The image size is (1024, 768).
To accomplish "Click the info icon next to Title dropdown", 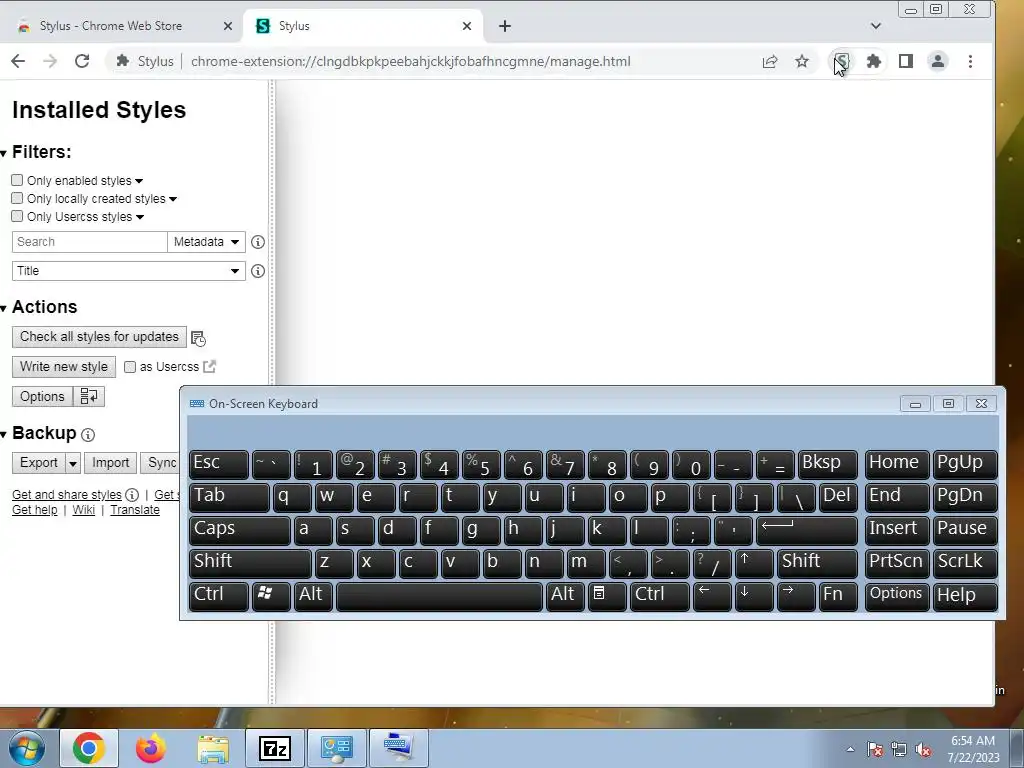I will (x=258, y=271).
